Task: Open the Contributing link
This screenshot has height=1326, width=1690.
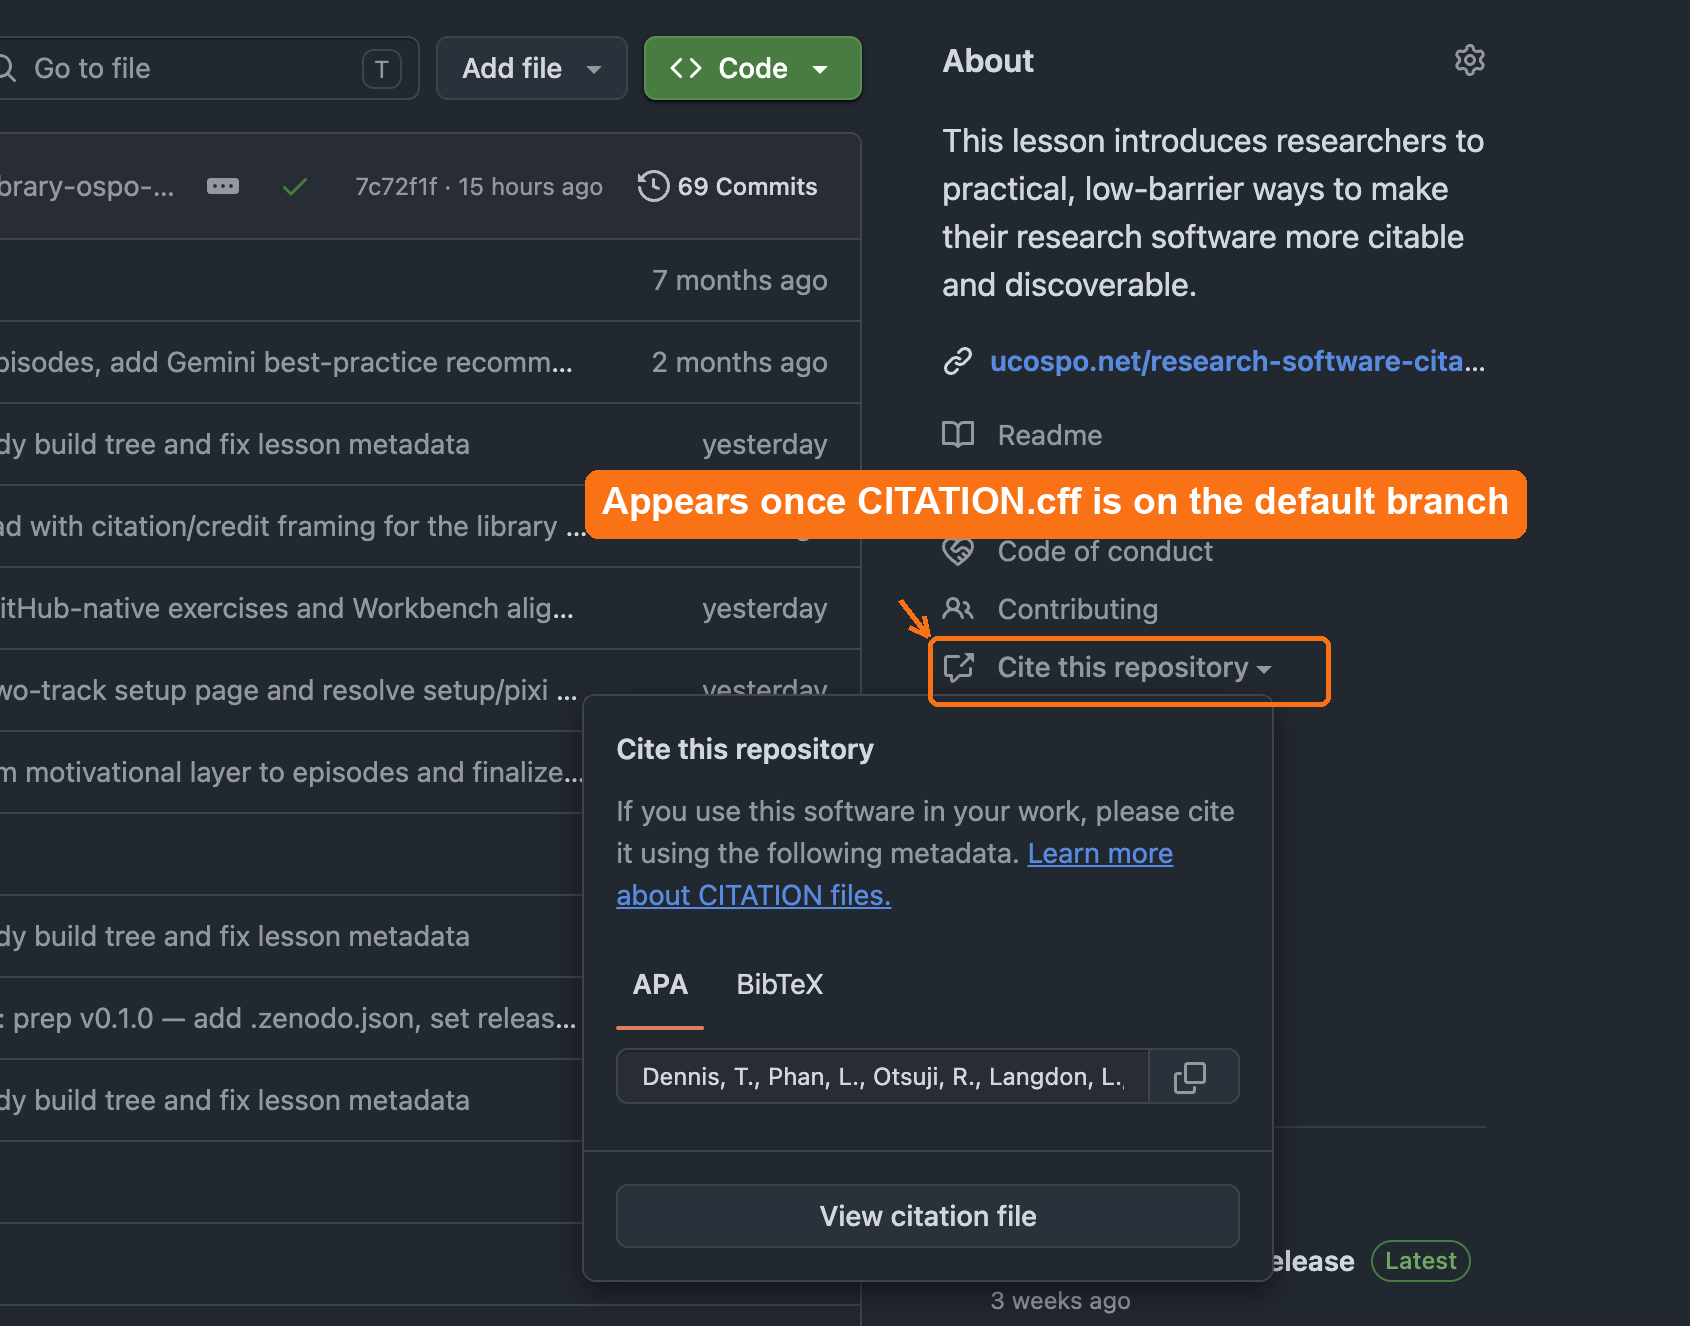Action: [1078, 609]
